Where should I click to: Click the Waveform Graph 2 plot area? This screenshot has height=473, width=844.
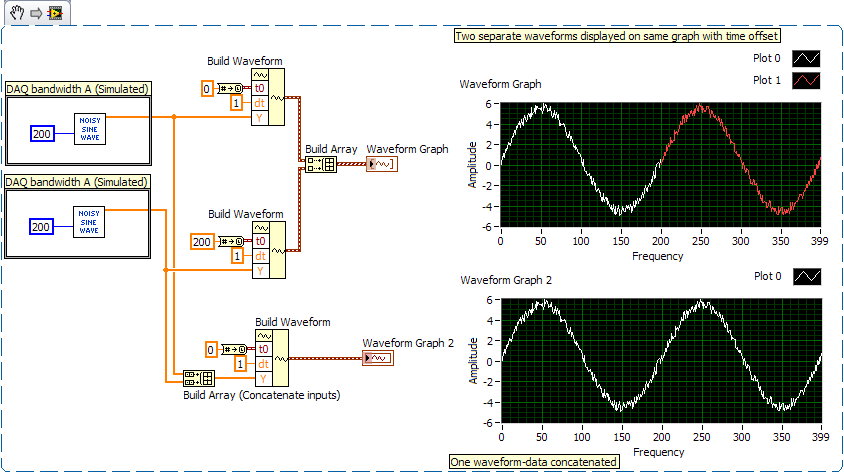(662, 361)
